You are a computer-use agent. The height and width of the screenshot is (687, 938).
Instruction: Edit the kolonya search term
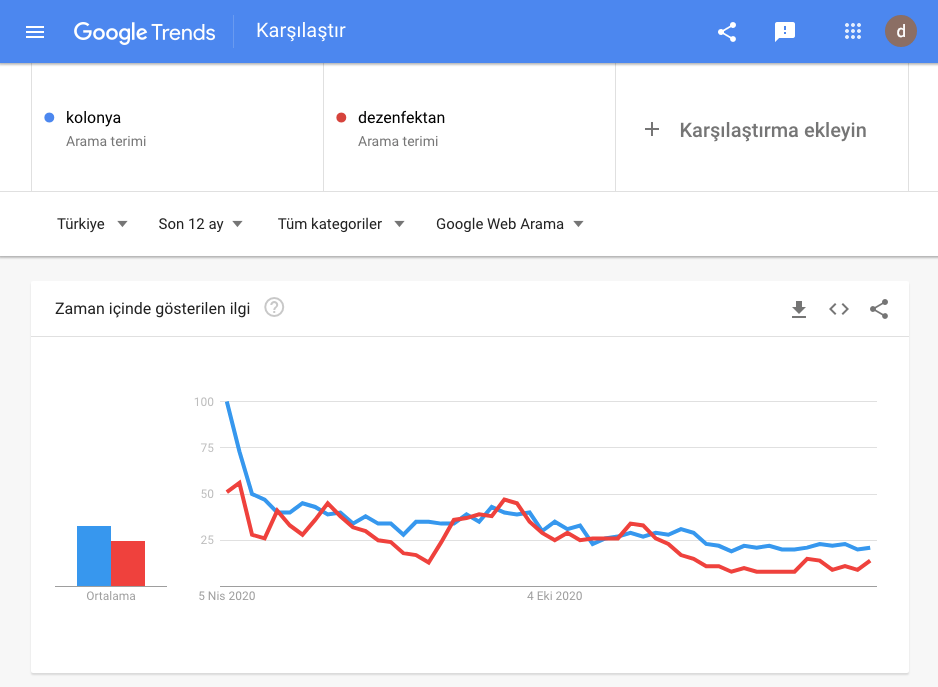pyautogui.click(x=94, y=118)
